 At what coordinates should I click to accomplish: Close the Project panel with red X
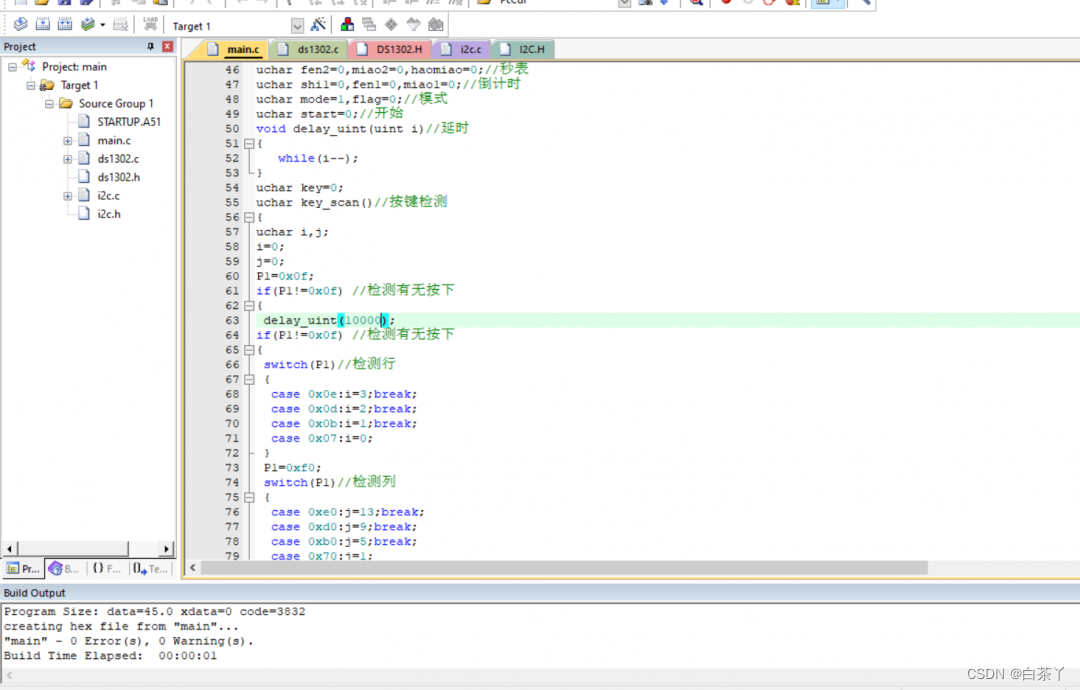pyautogui.click(x=167, y=47)
